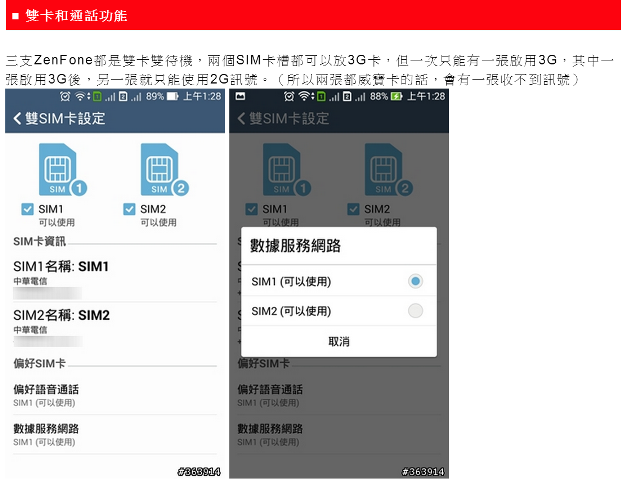Viewport: 622px width, 480px height.
Task: Tap alarm clock icon in right status bar
Action: [289, 96]
